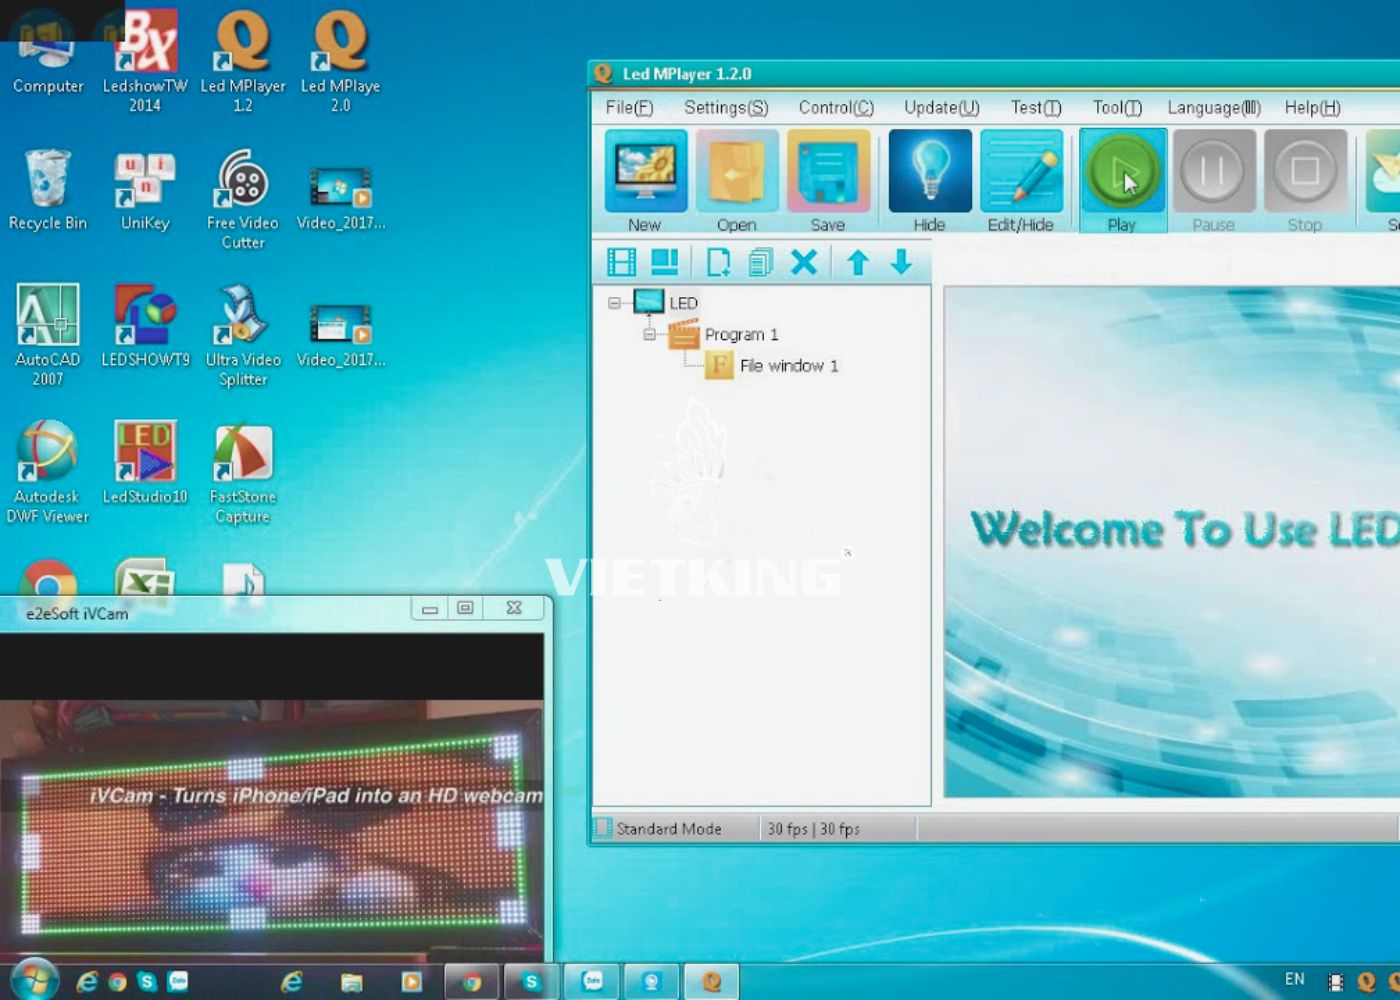Click the Welcome preview canvas

tap(1172, 541)
